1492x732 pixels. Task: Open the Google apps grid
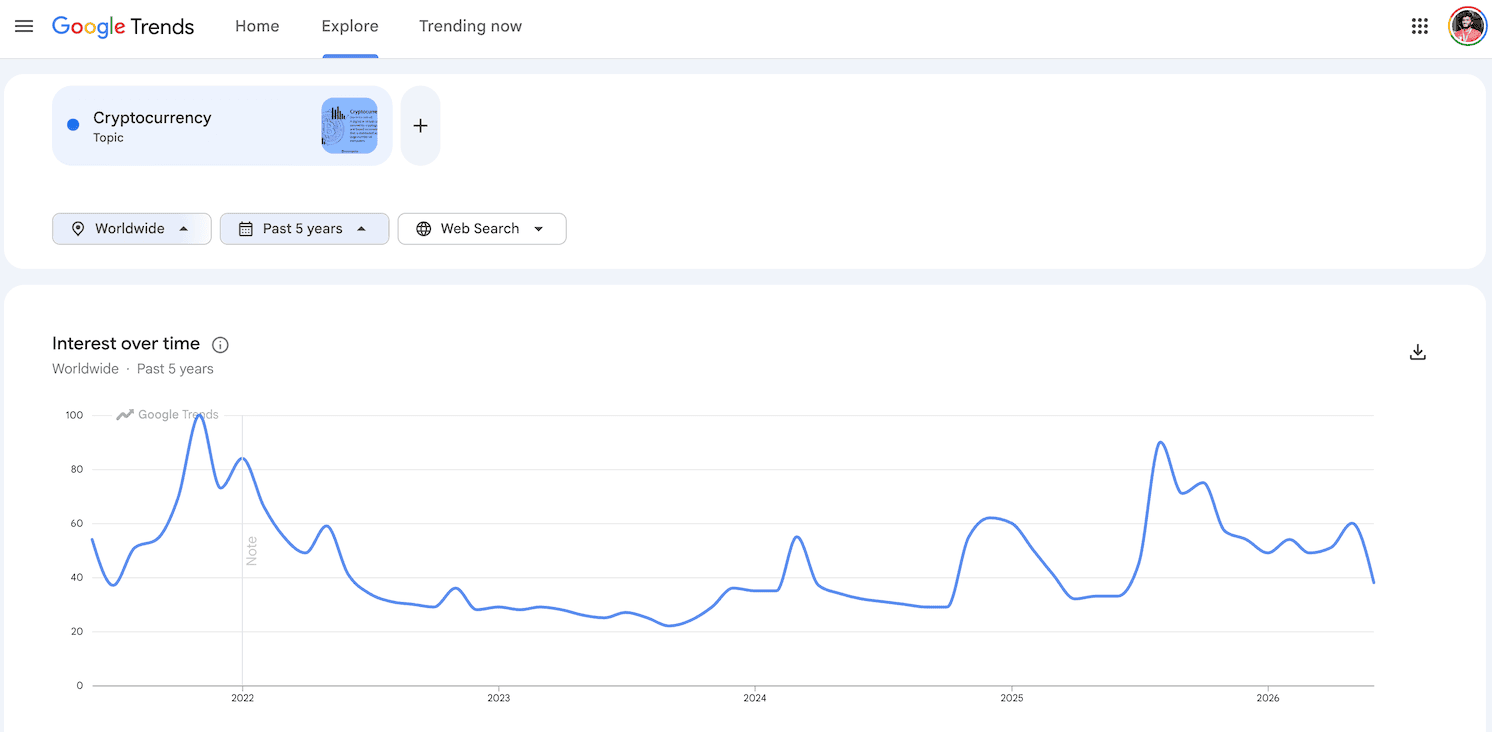[x=1419, y=26]
